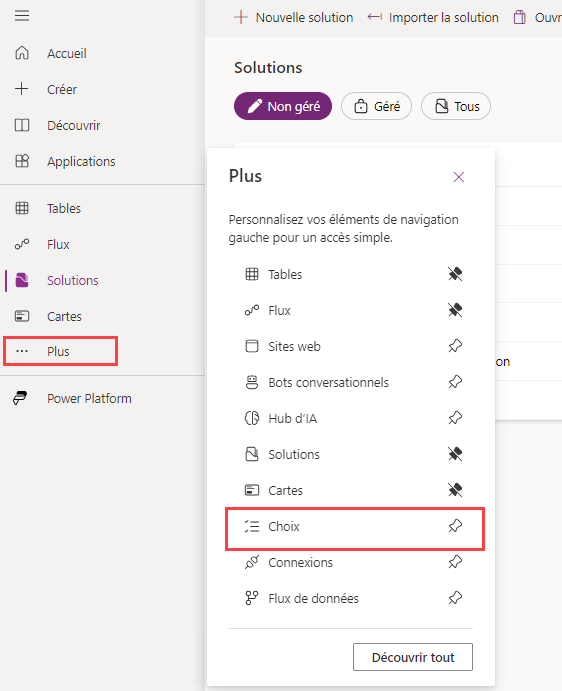
Task: Click the Connexions plug icon
Action: [x=252, y=562]
